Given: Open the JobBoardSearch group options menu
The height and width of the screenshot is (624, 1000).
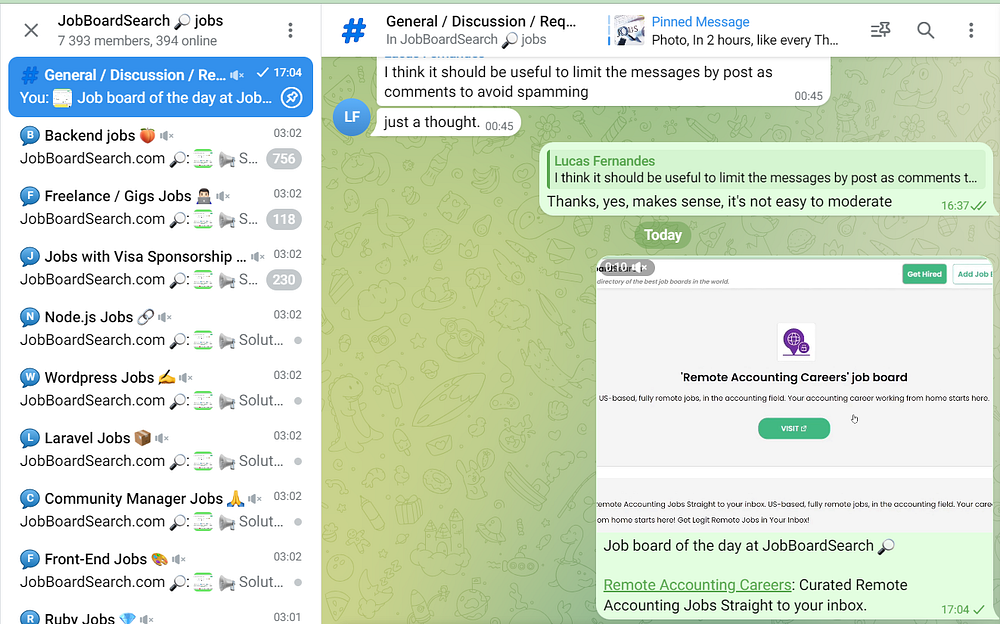Looking at the screenshot, I should [x=290, y=30].
